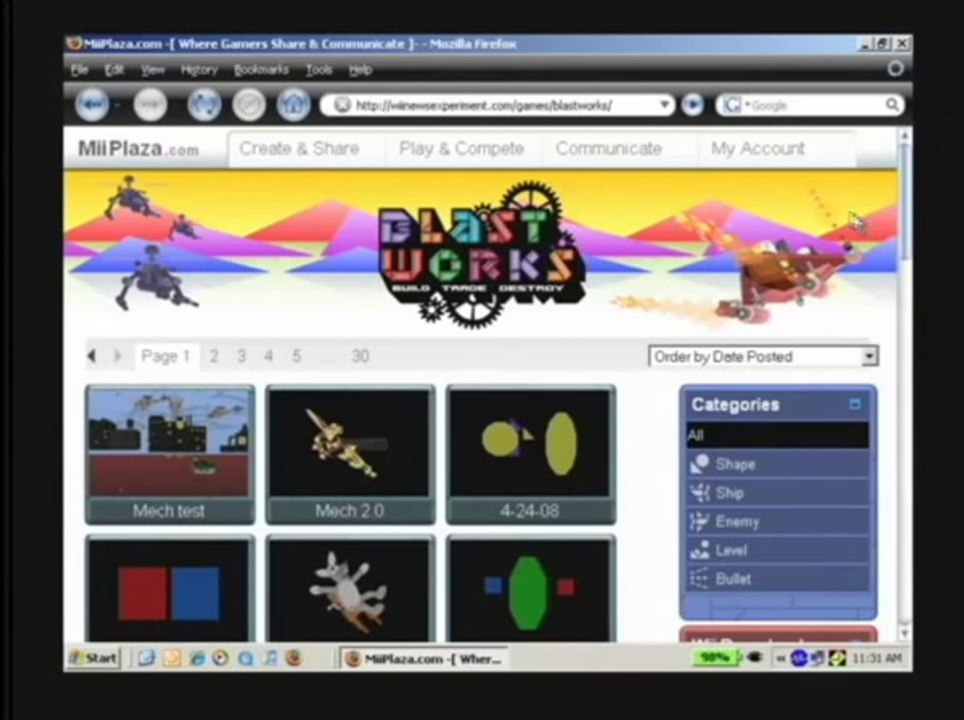Click the Firefox activity throbber icon
Viewport: 964px width, 720px height.
[895, 68]
